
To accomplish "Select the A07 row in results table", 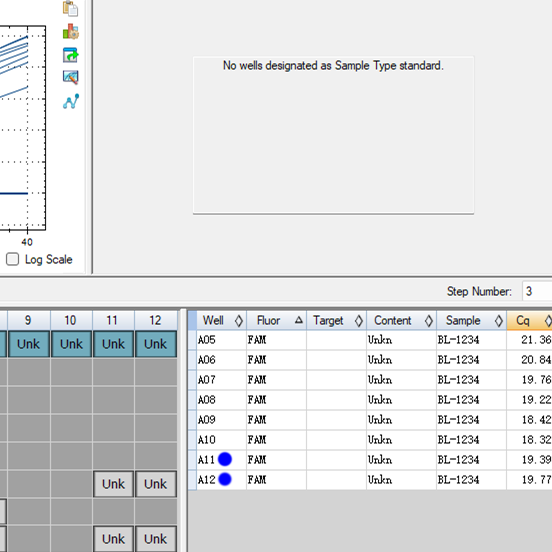I will [370, 380].
